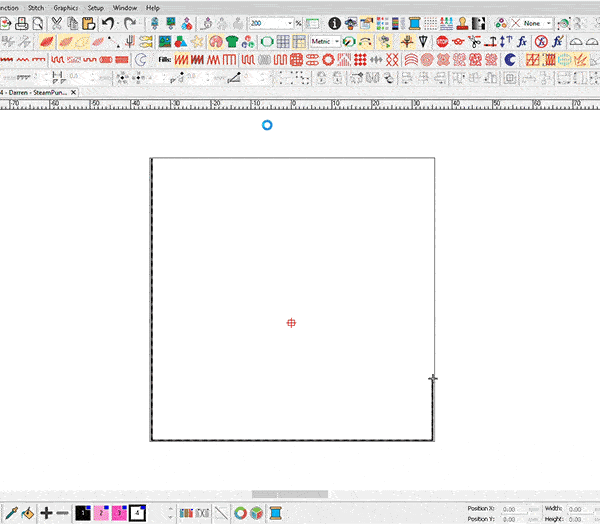Open the Window menu

coord(125,8)
